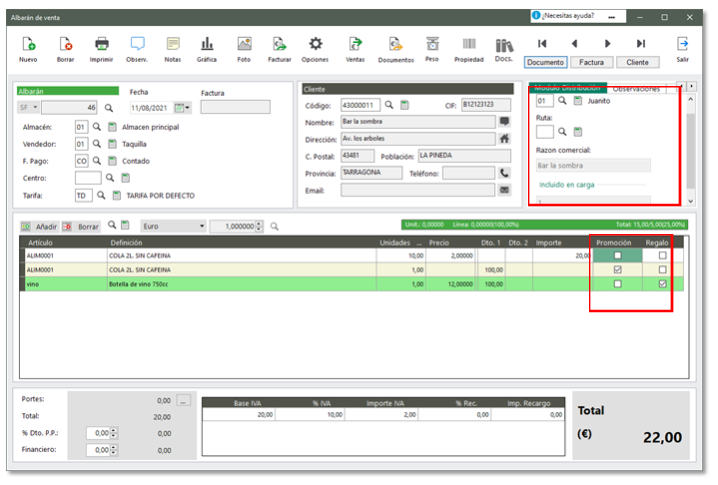Click the Borrar line button
The width and height of the screenshot is (718, 485).
coord(81,226)
